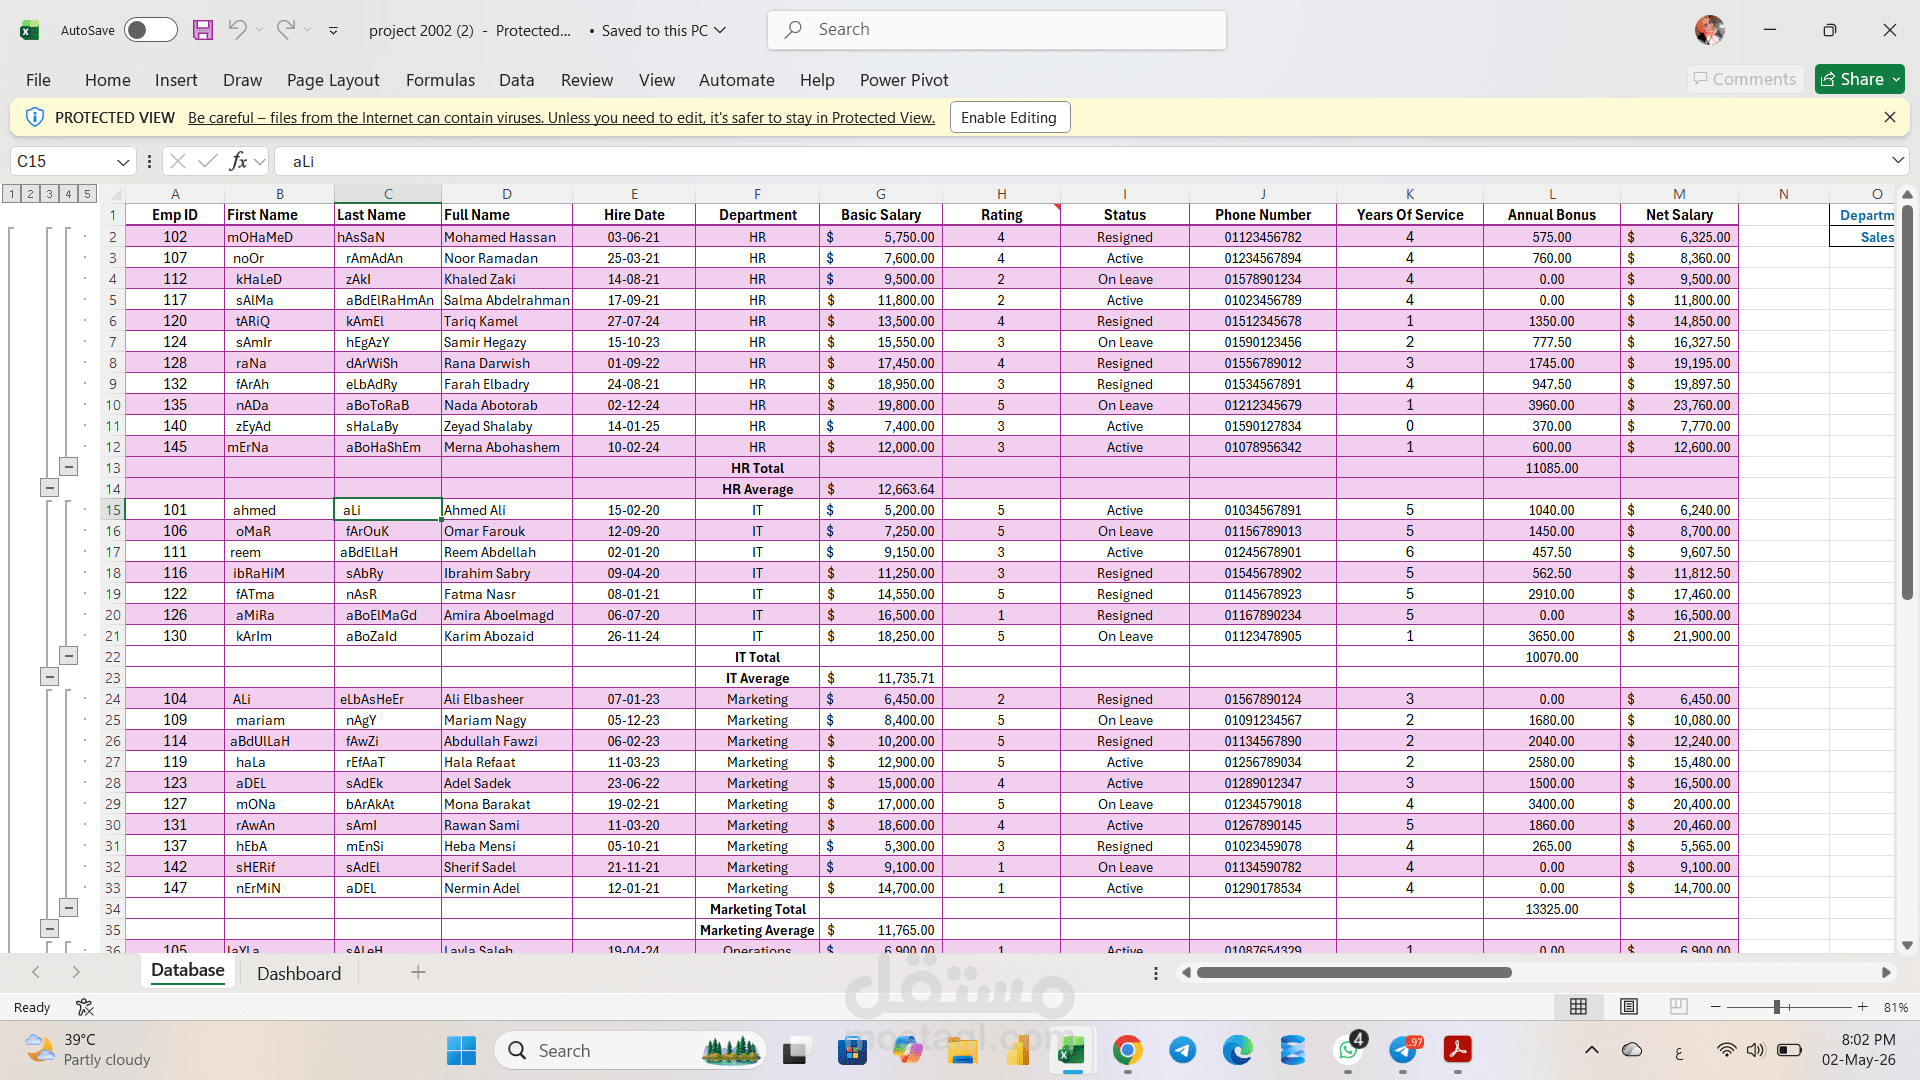Image resolution: width=1920 pixels, height=1080 pixels.
Task: Expand the formula bar chevron
Action: coord(1897,161)
